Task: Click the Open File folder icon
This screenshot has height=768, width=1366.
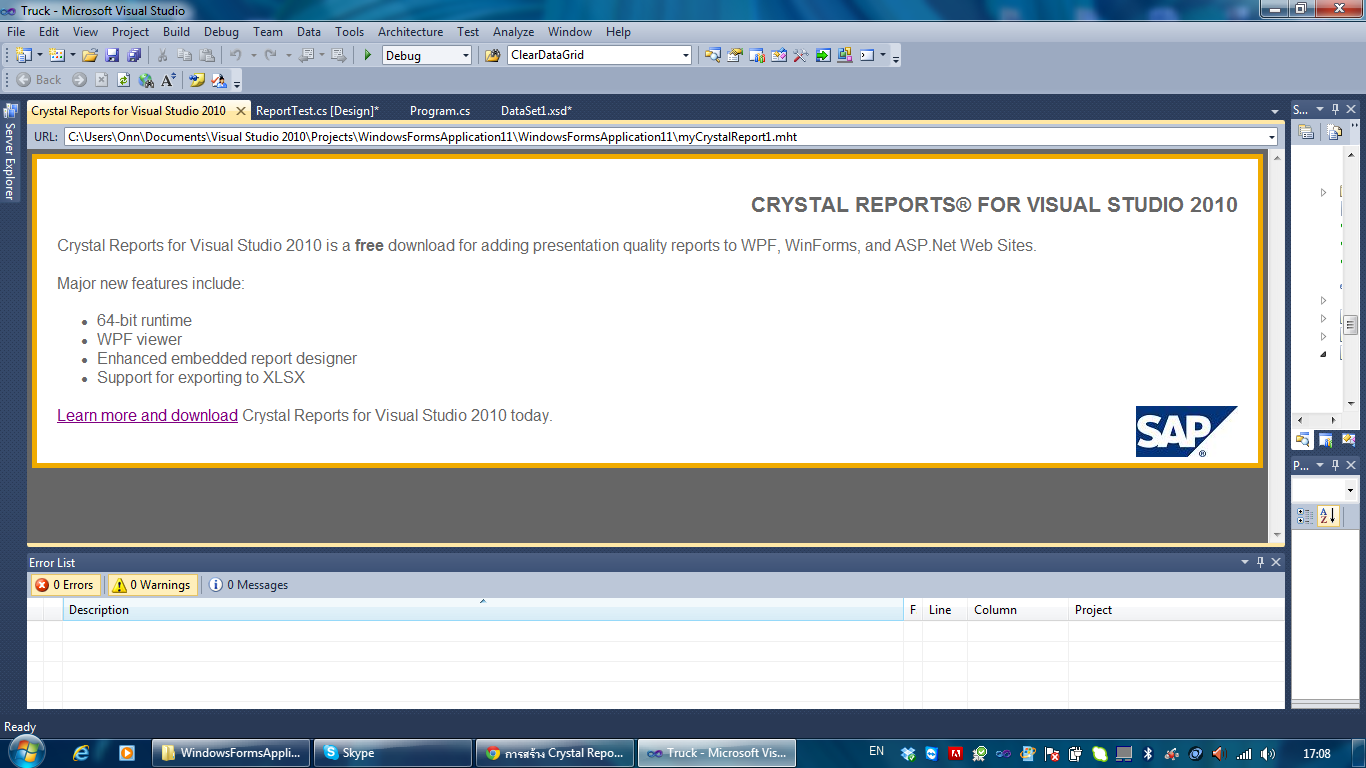Action: [x=90, y=56]
